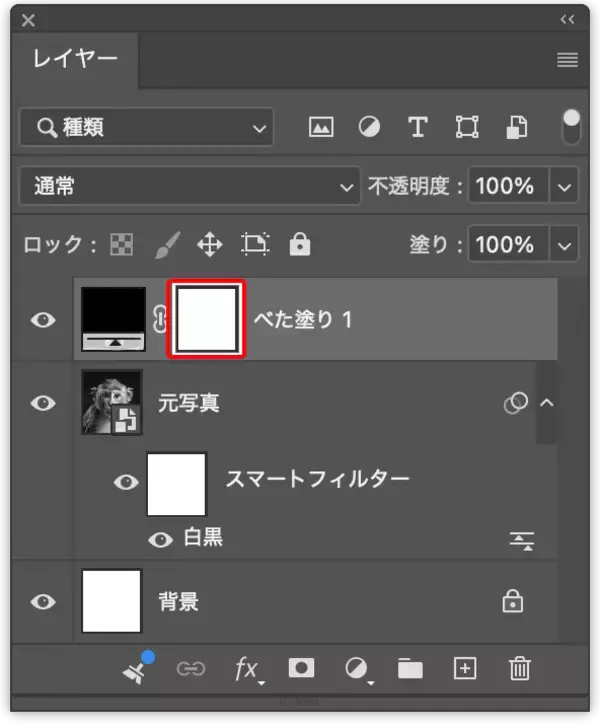Click the 不透明度 100% value field

(509, 186)
